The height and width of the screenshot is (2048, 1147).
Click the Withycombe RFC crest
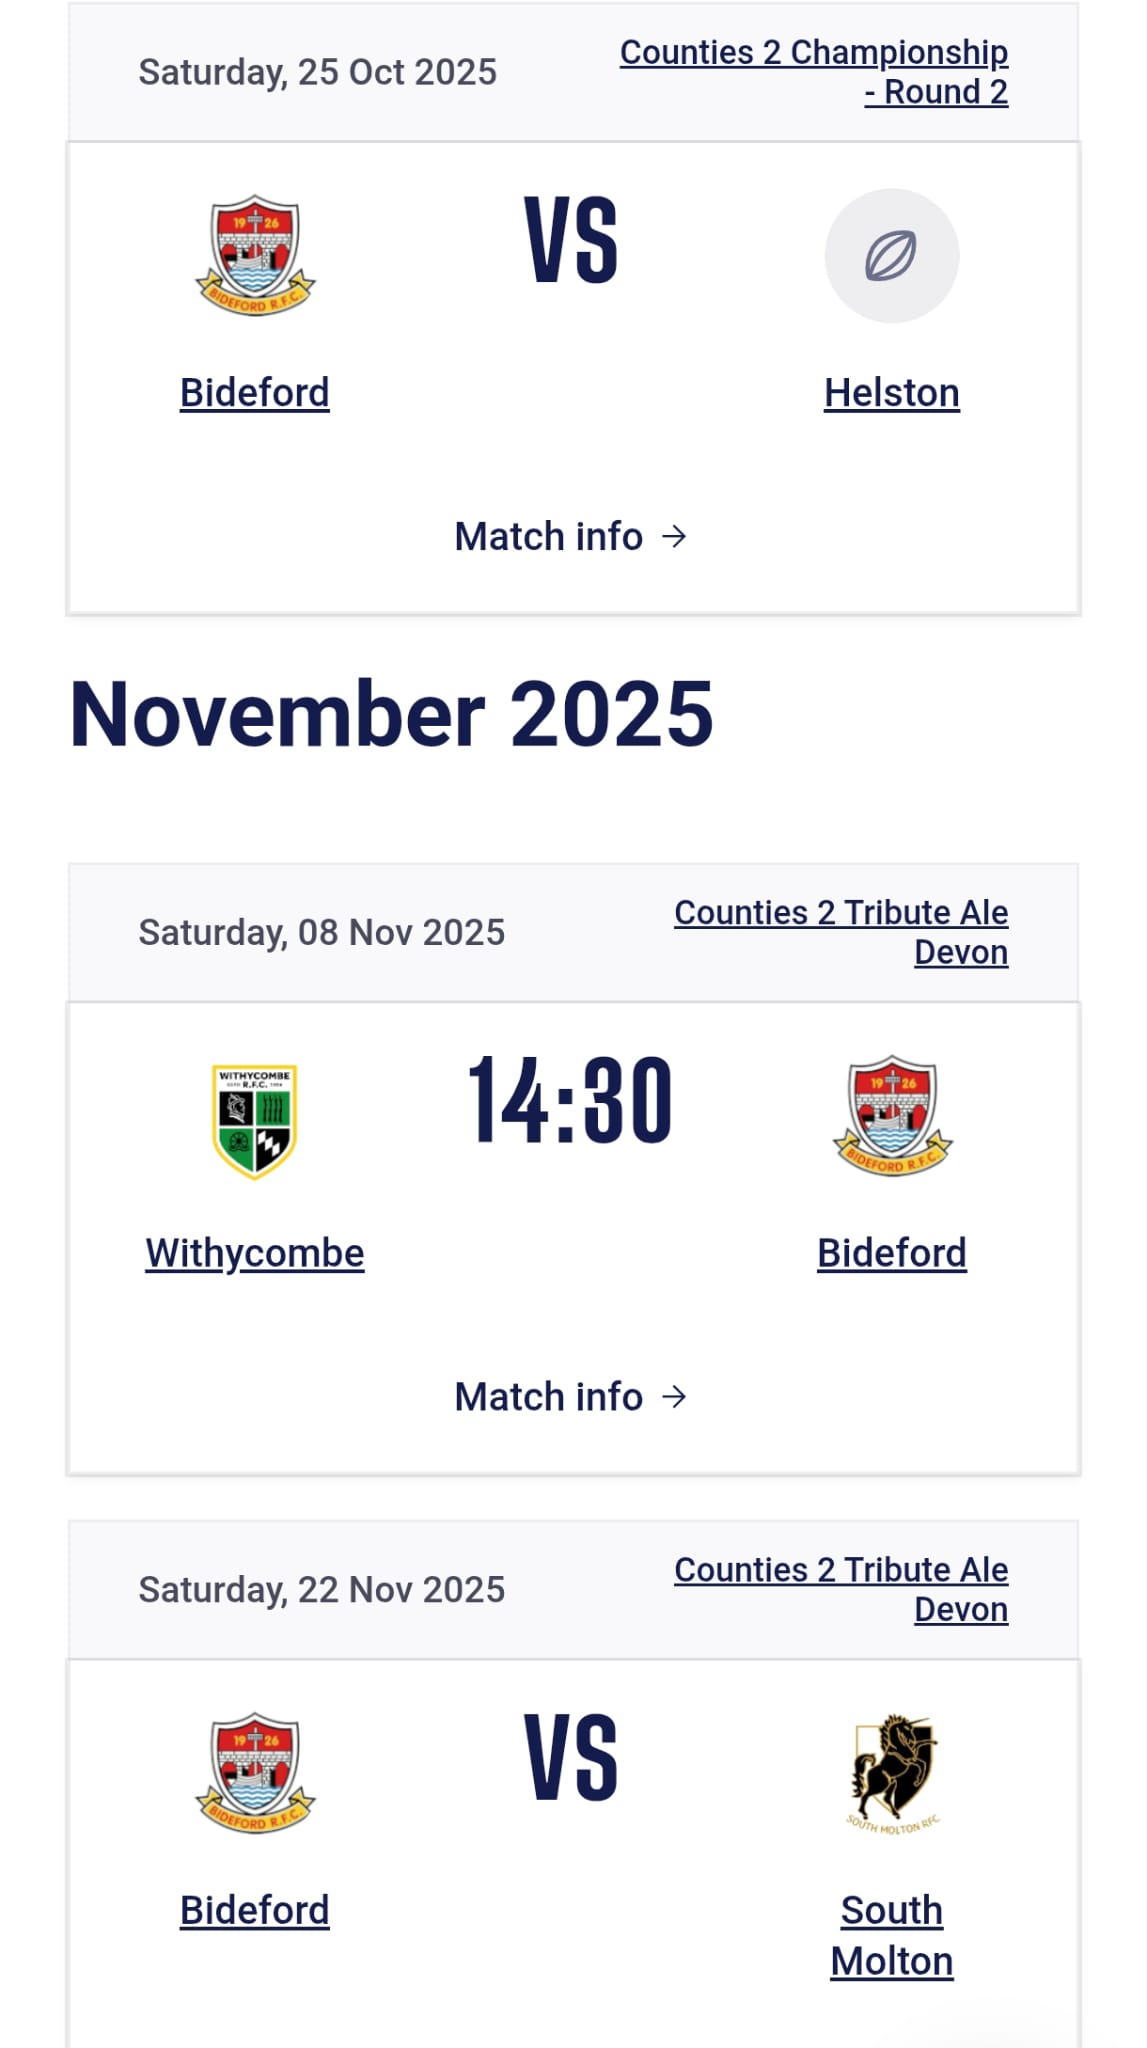click(x=255, y=1120)
